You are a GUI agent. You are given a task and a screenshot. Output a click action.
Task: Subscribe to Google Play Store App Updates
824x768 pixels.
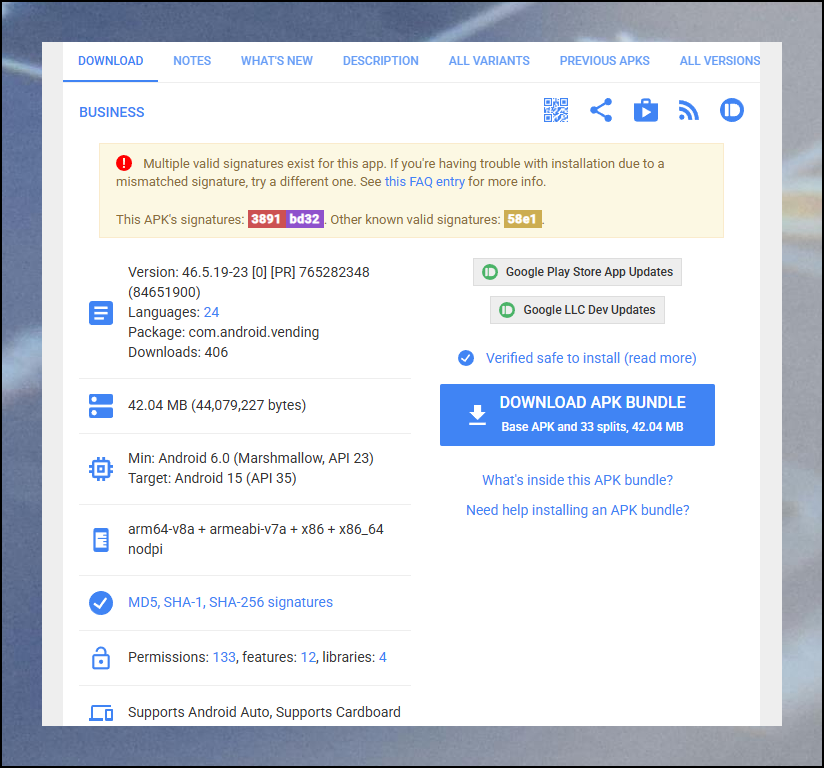click(577, 272)
